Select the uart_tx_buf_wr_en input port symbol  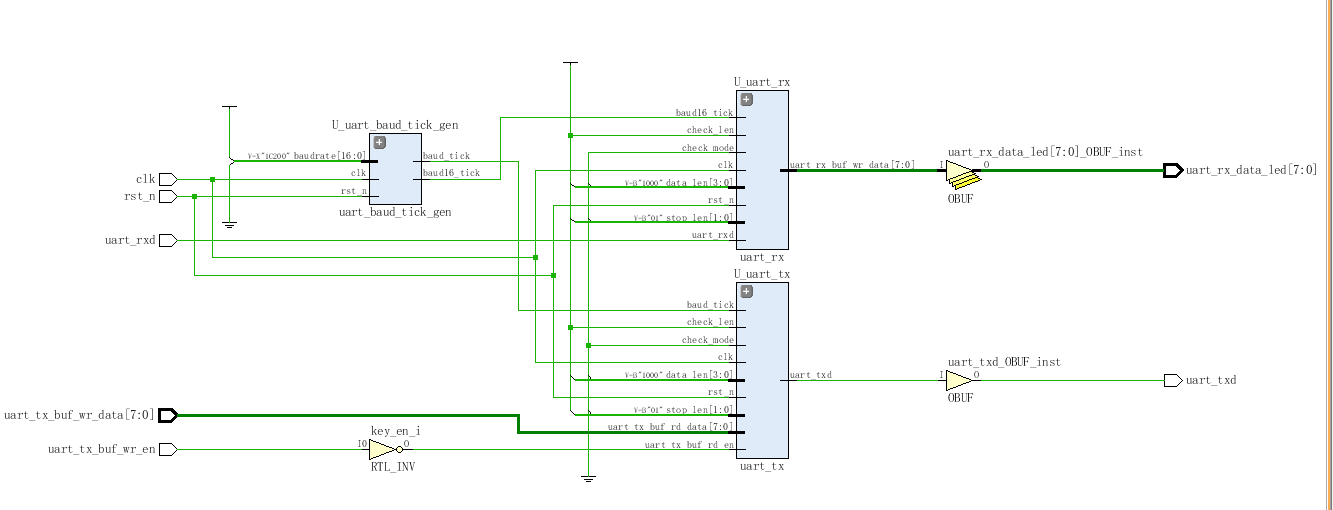coord(168,449)
